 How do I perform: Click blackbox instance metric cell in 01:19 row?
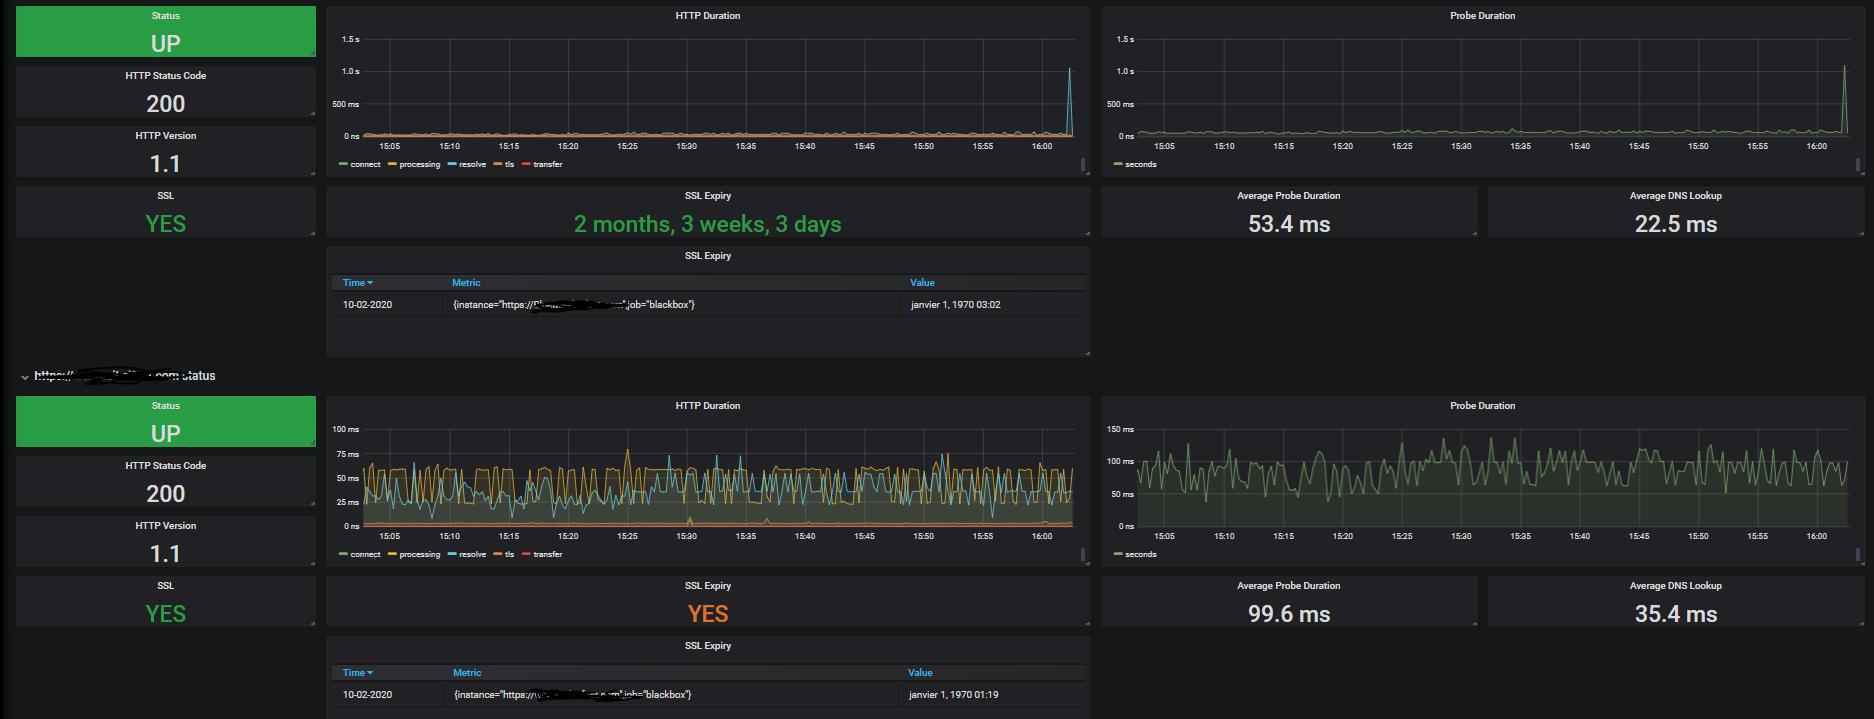click(x=572, y=695)
